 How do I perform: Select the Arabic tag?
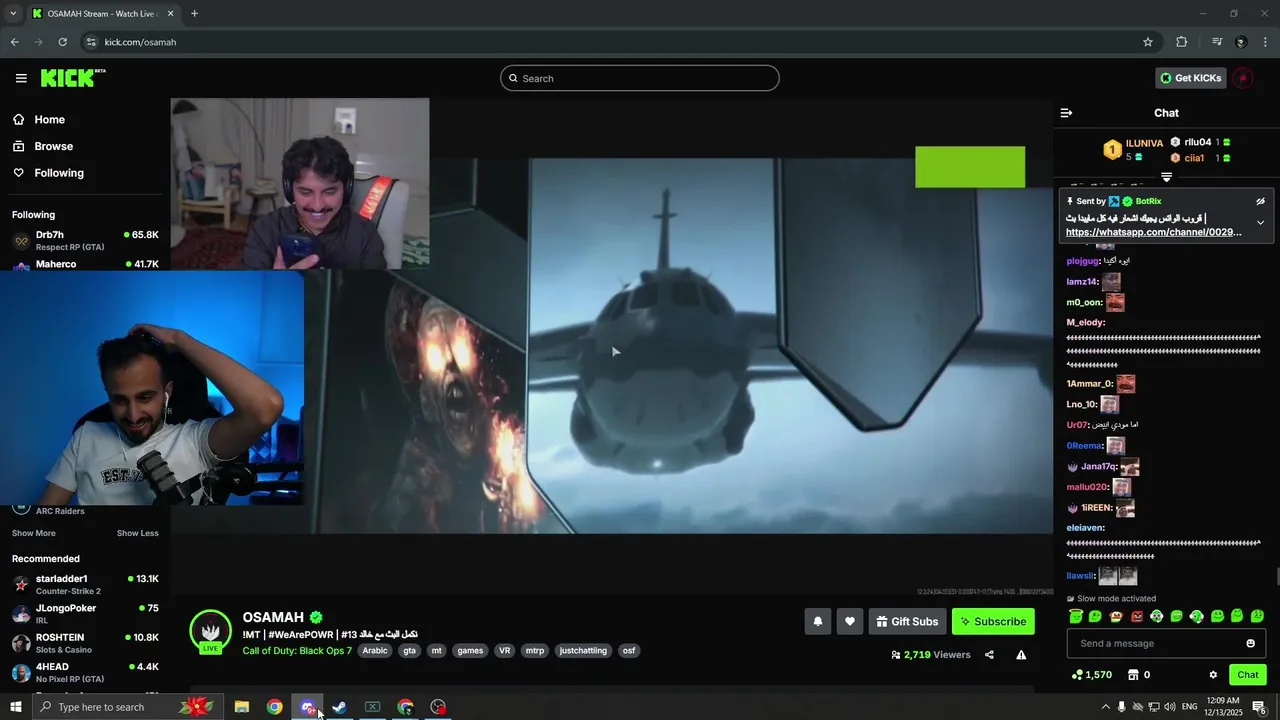(375, 651)
